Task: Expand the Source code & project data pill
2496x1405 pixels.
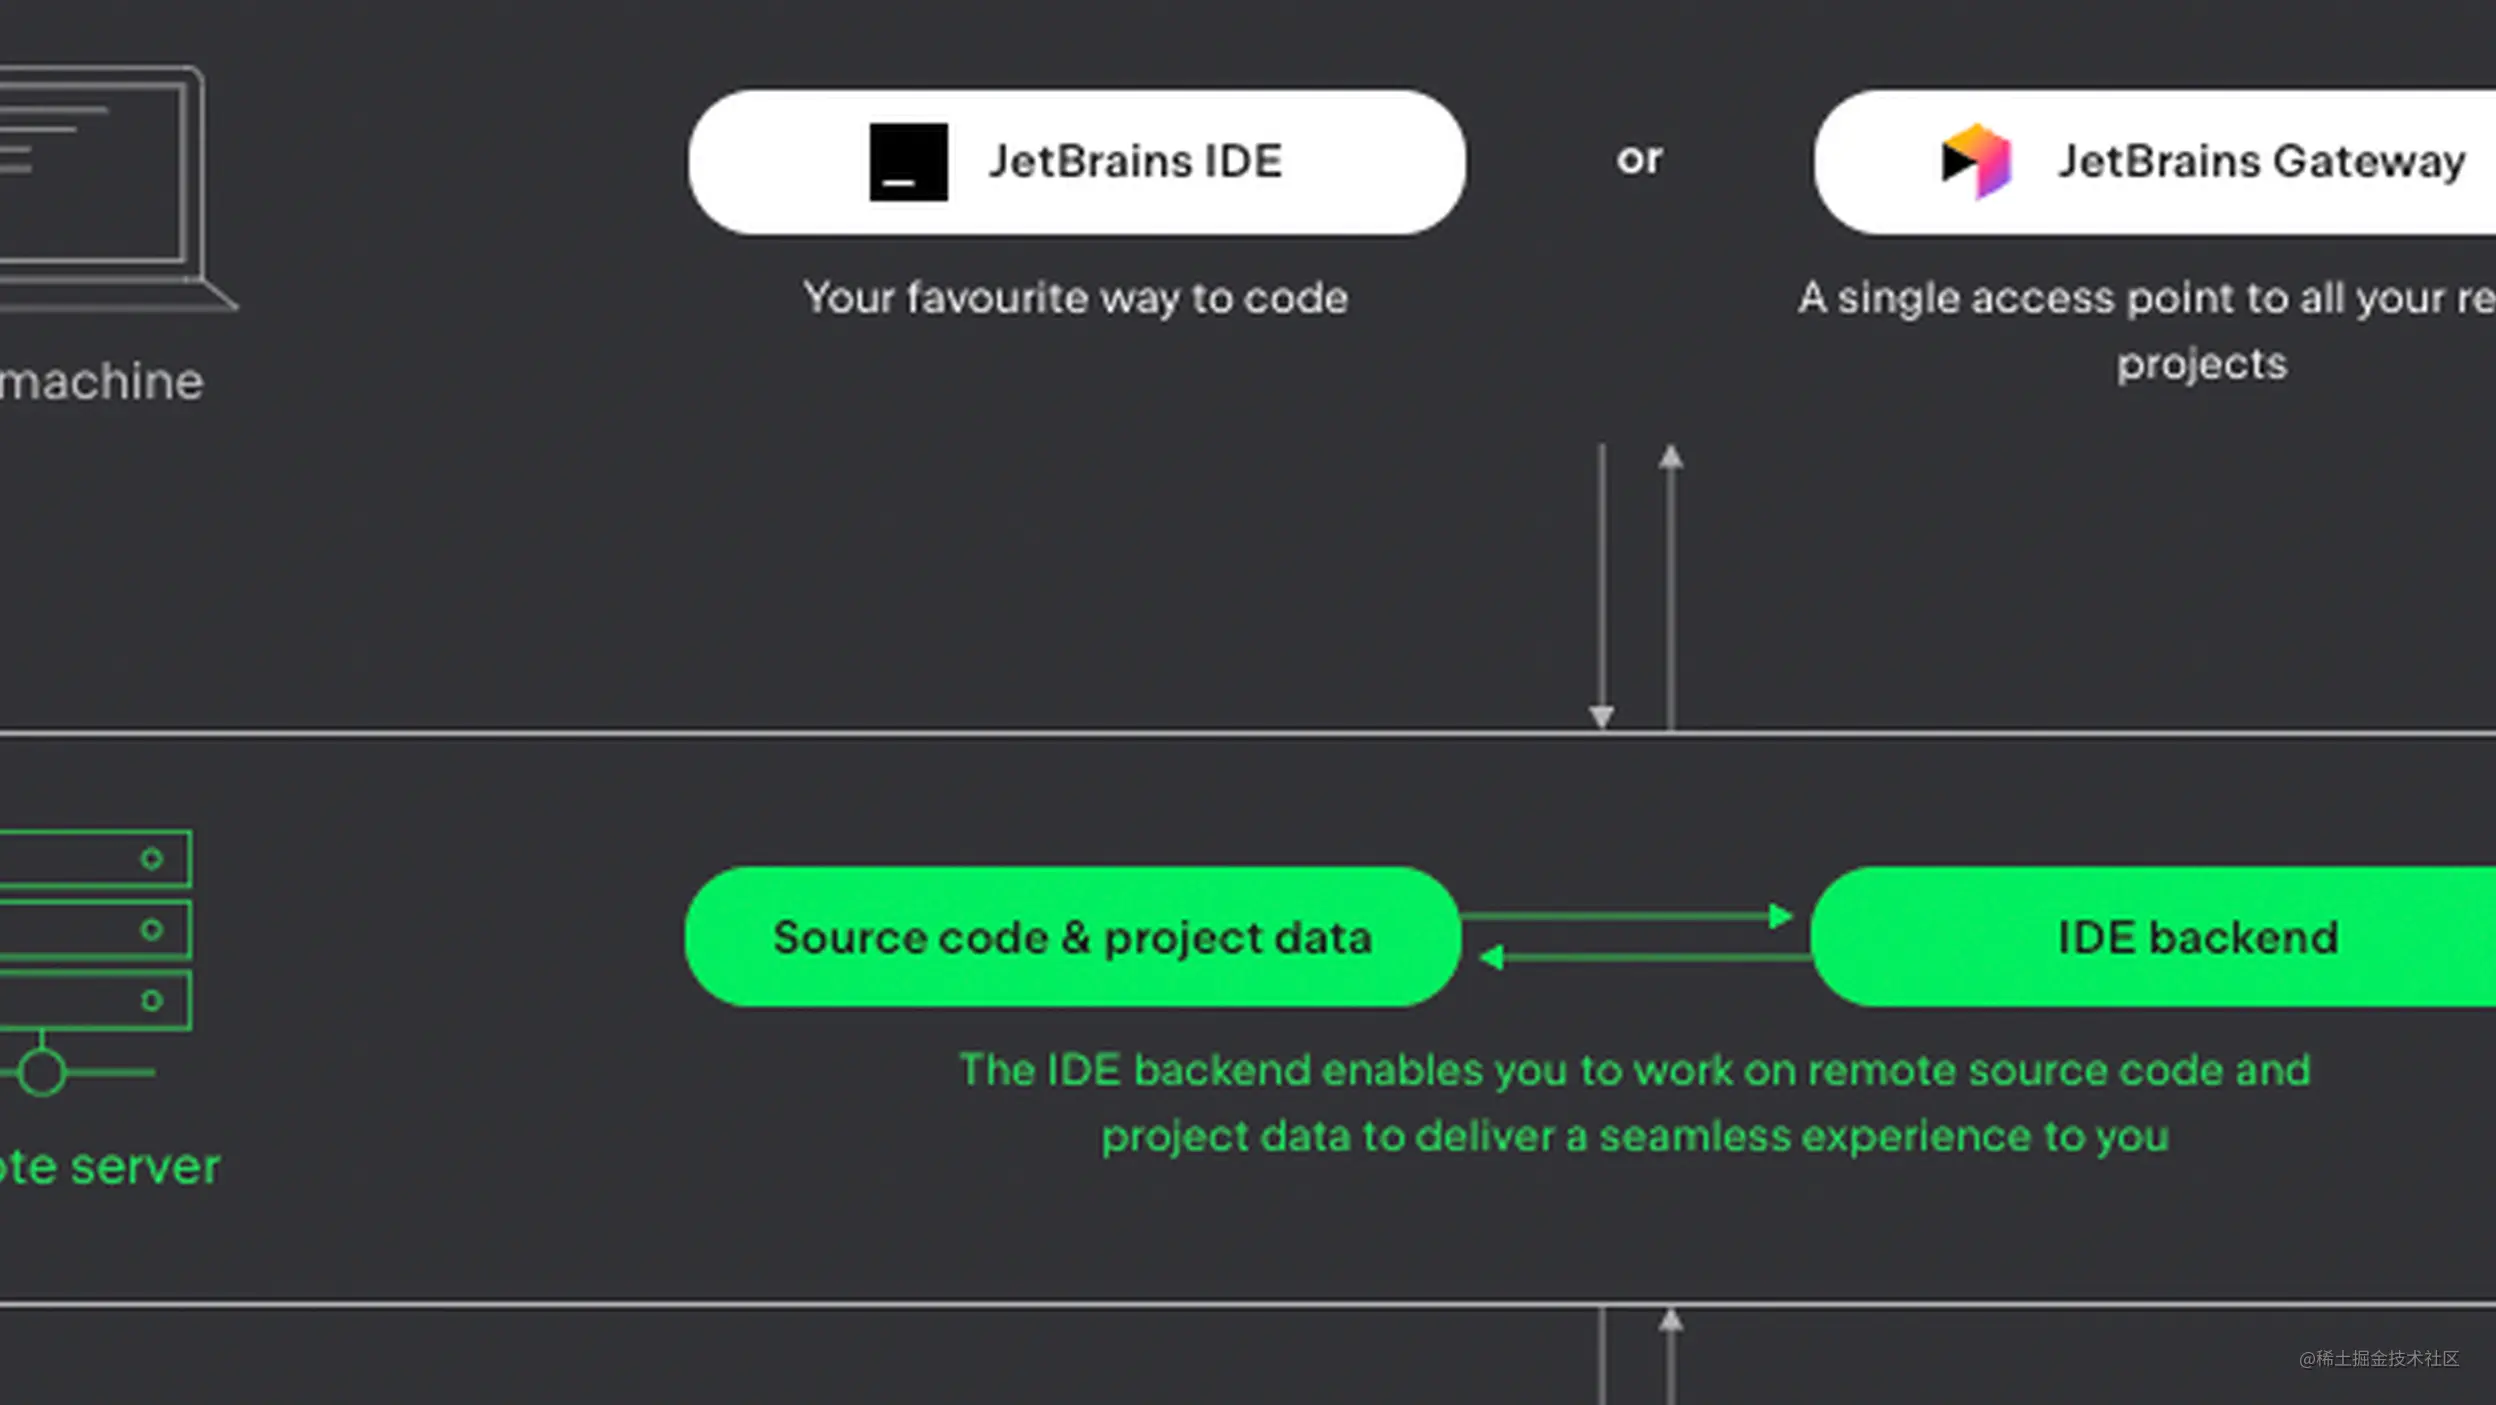Action: coord(1072,937)
